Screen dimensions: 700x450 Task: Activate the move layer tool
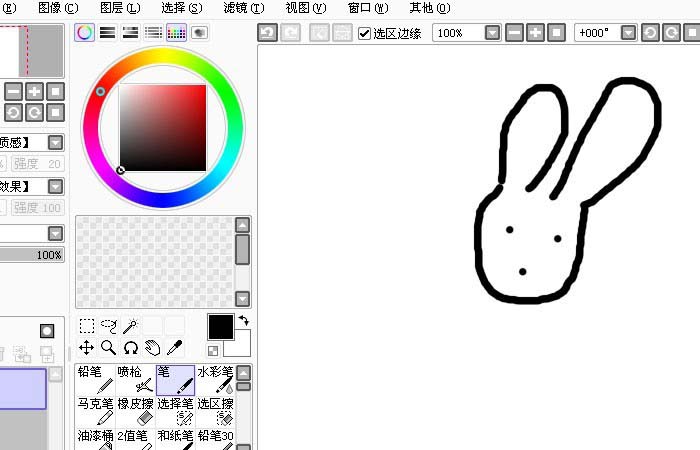tap(87, 348)
